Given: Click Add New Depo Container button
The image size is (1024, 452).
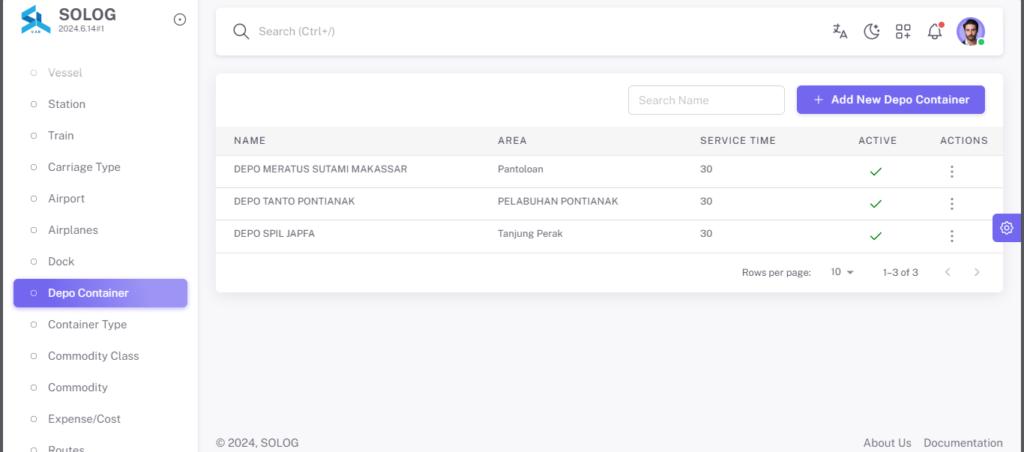Looking at the screenshot, I should tap(891, 100).
